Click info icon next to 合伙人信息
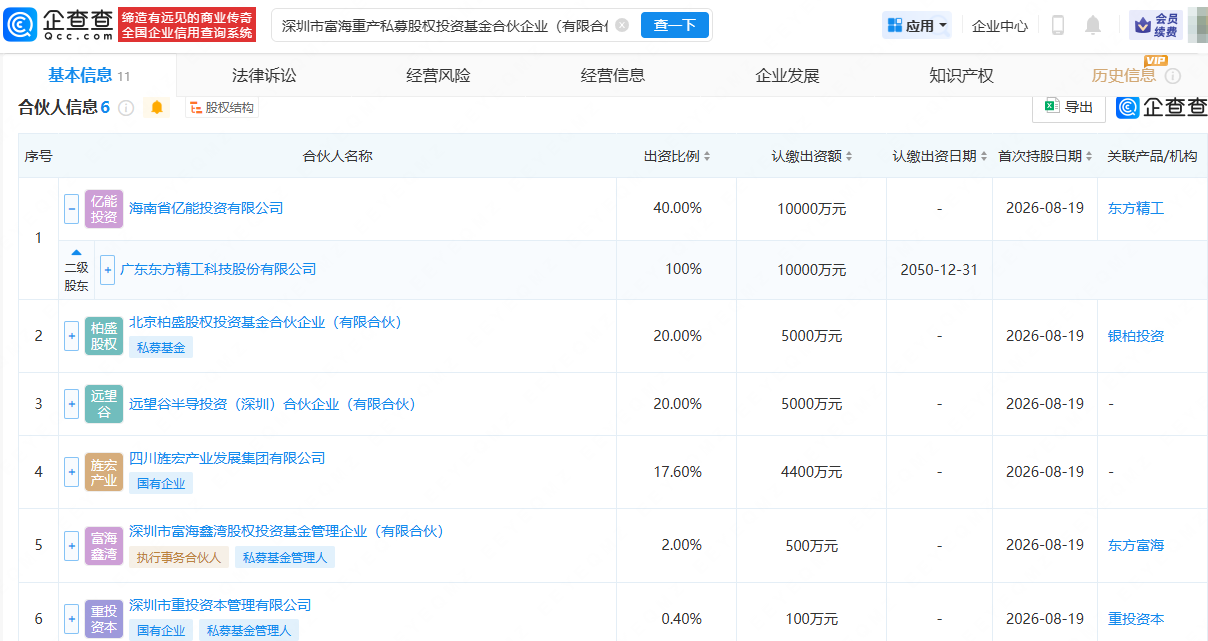This screenshot has width=1208, height=641. tap(126, 108)
